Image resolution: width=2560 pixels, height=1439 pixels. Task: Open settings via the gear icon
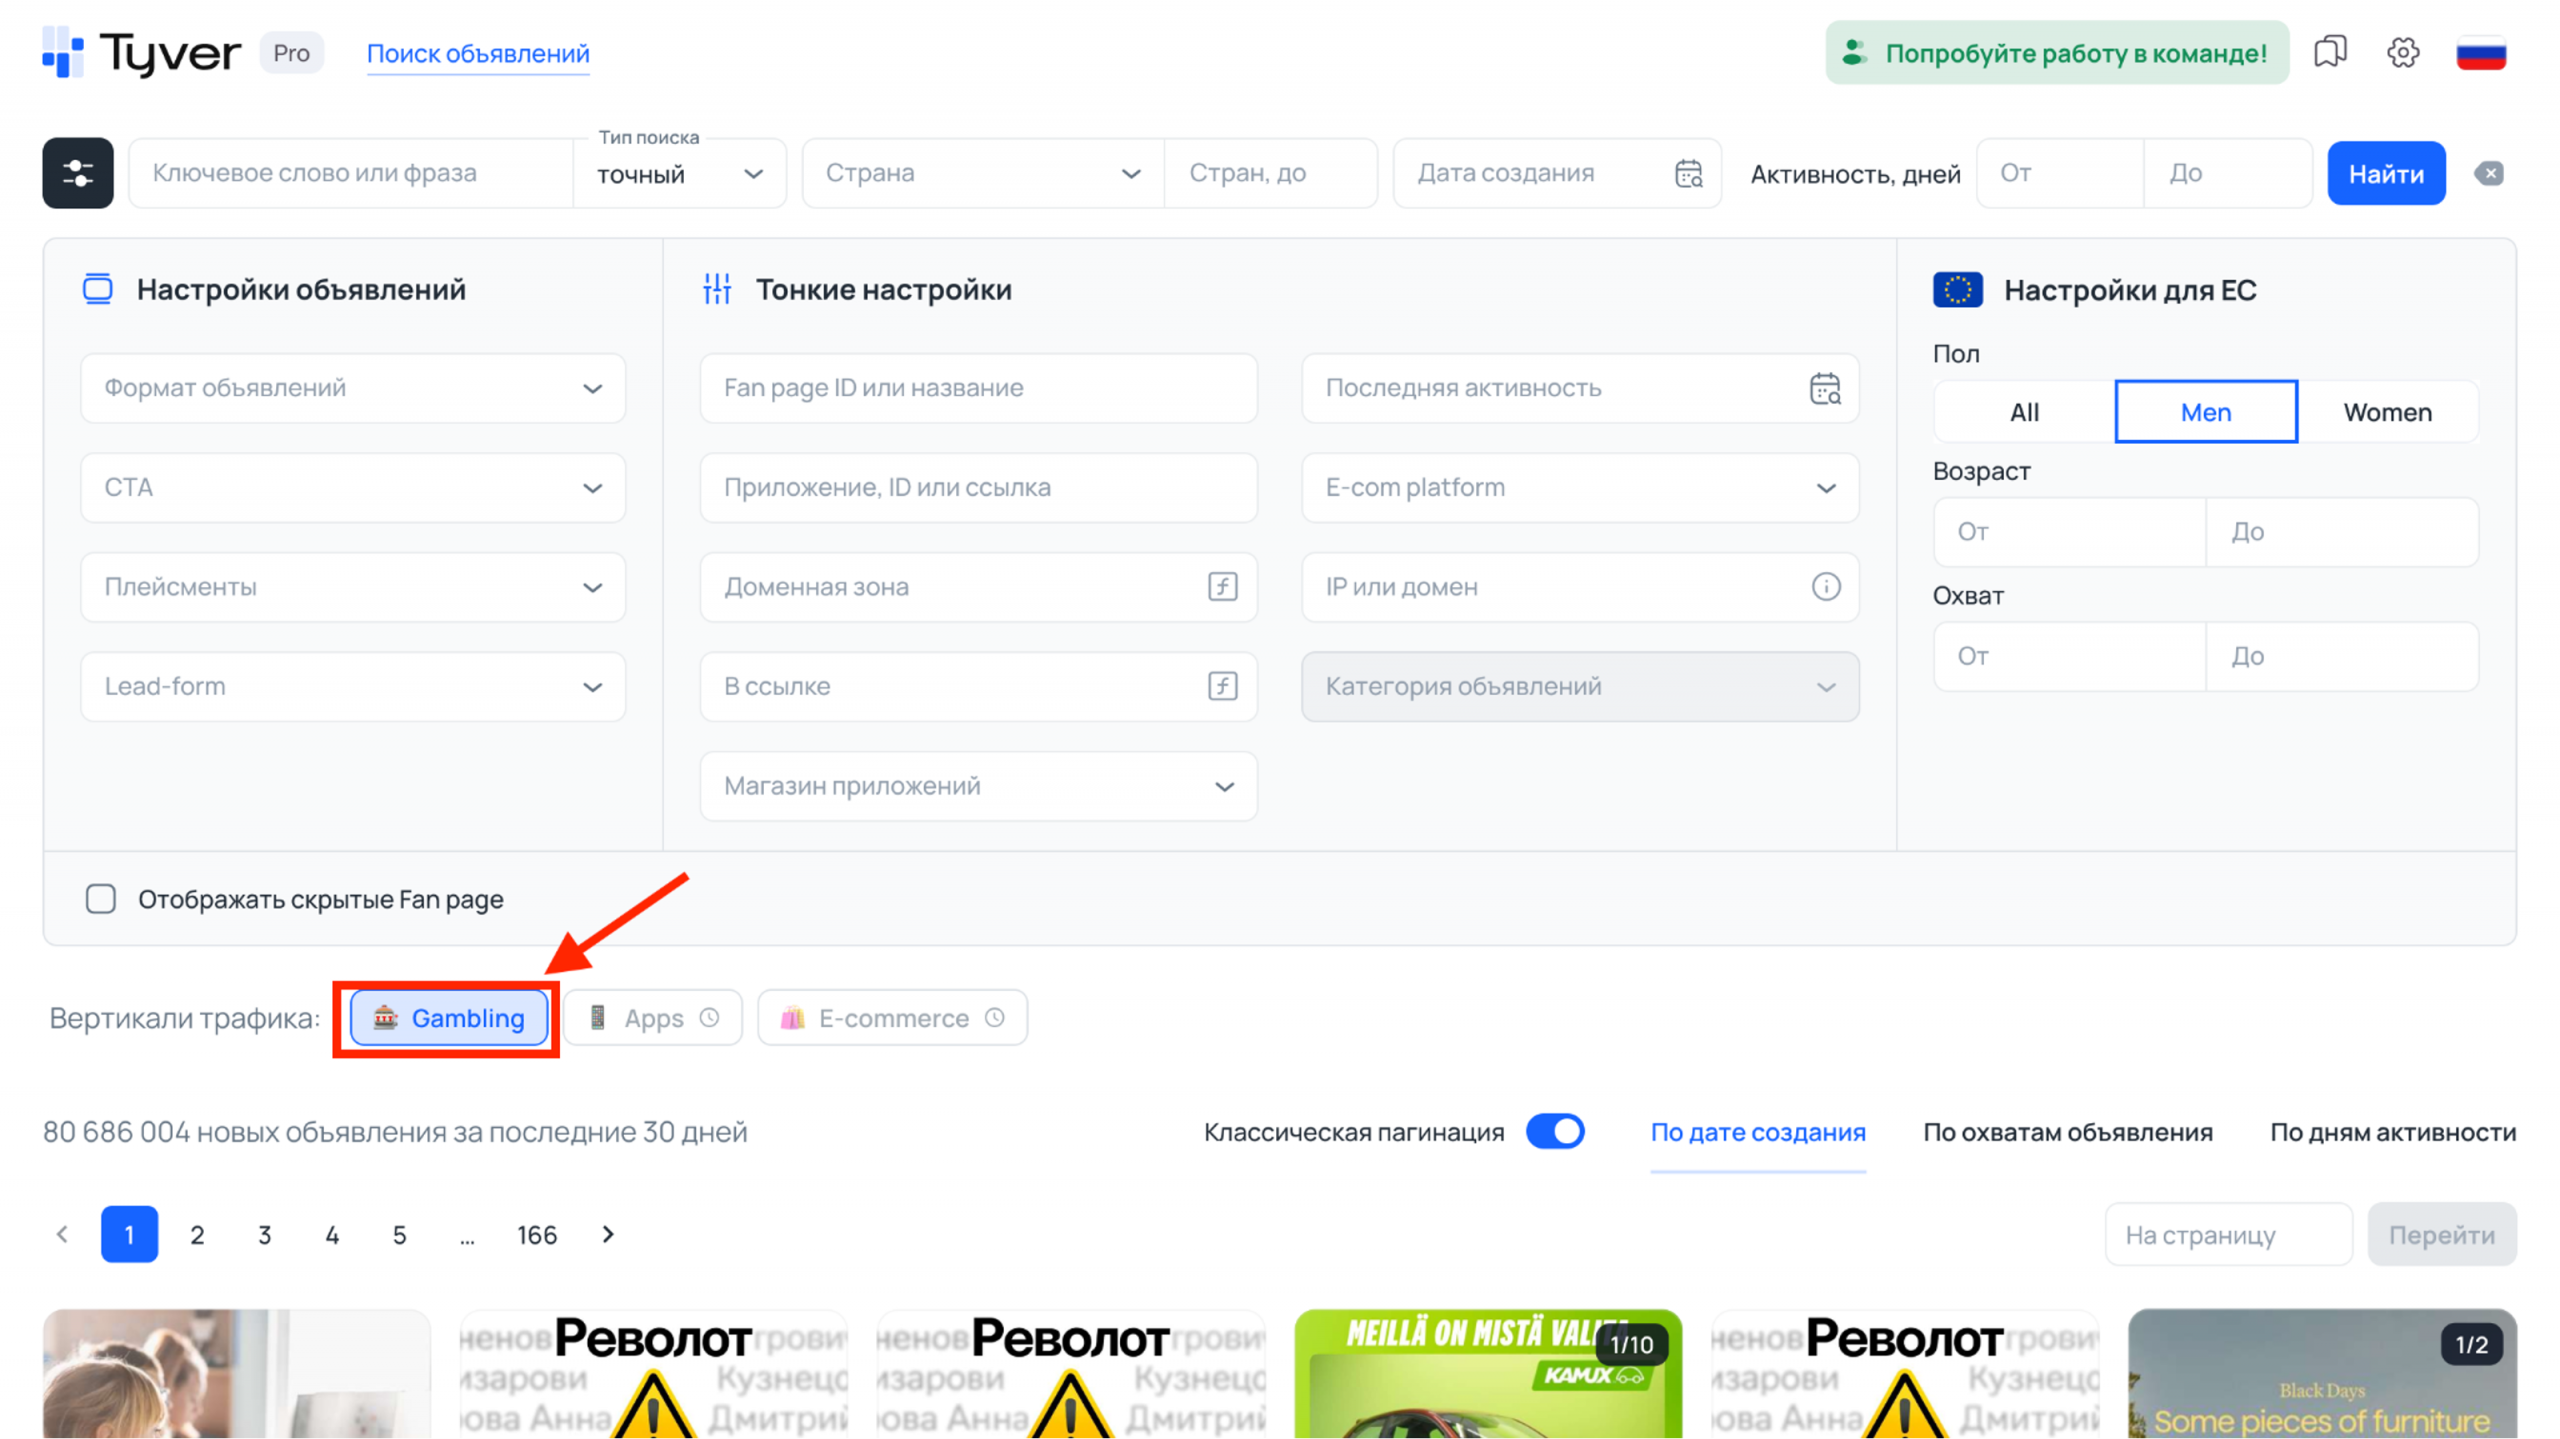[2402, 52]
